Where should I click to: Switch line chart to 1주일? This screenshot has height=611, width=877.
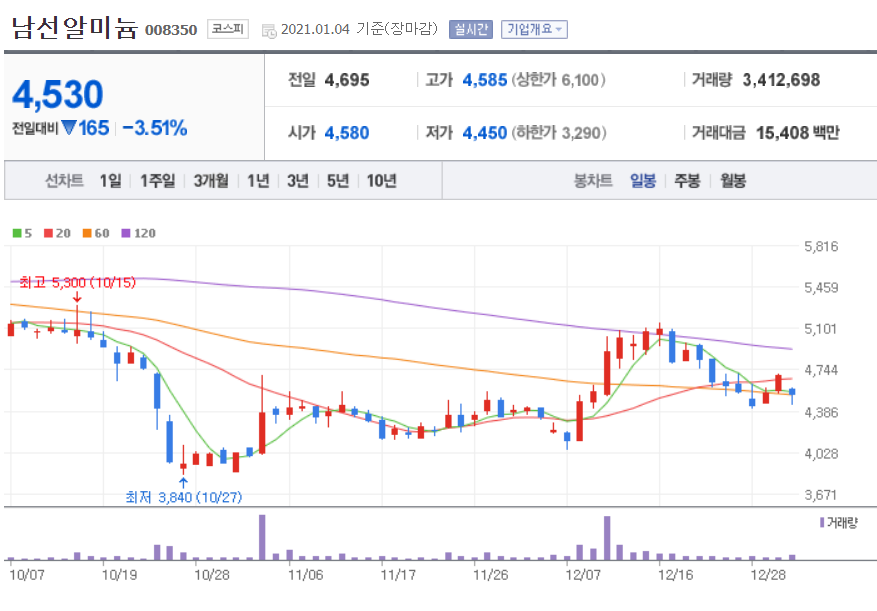coord(157,181)
